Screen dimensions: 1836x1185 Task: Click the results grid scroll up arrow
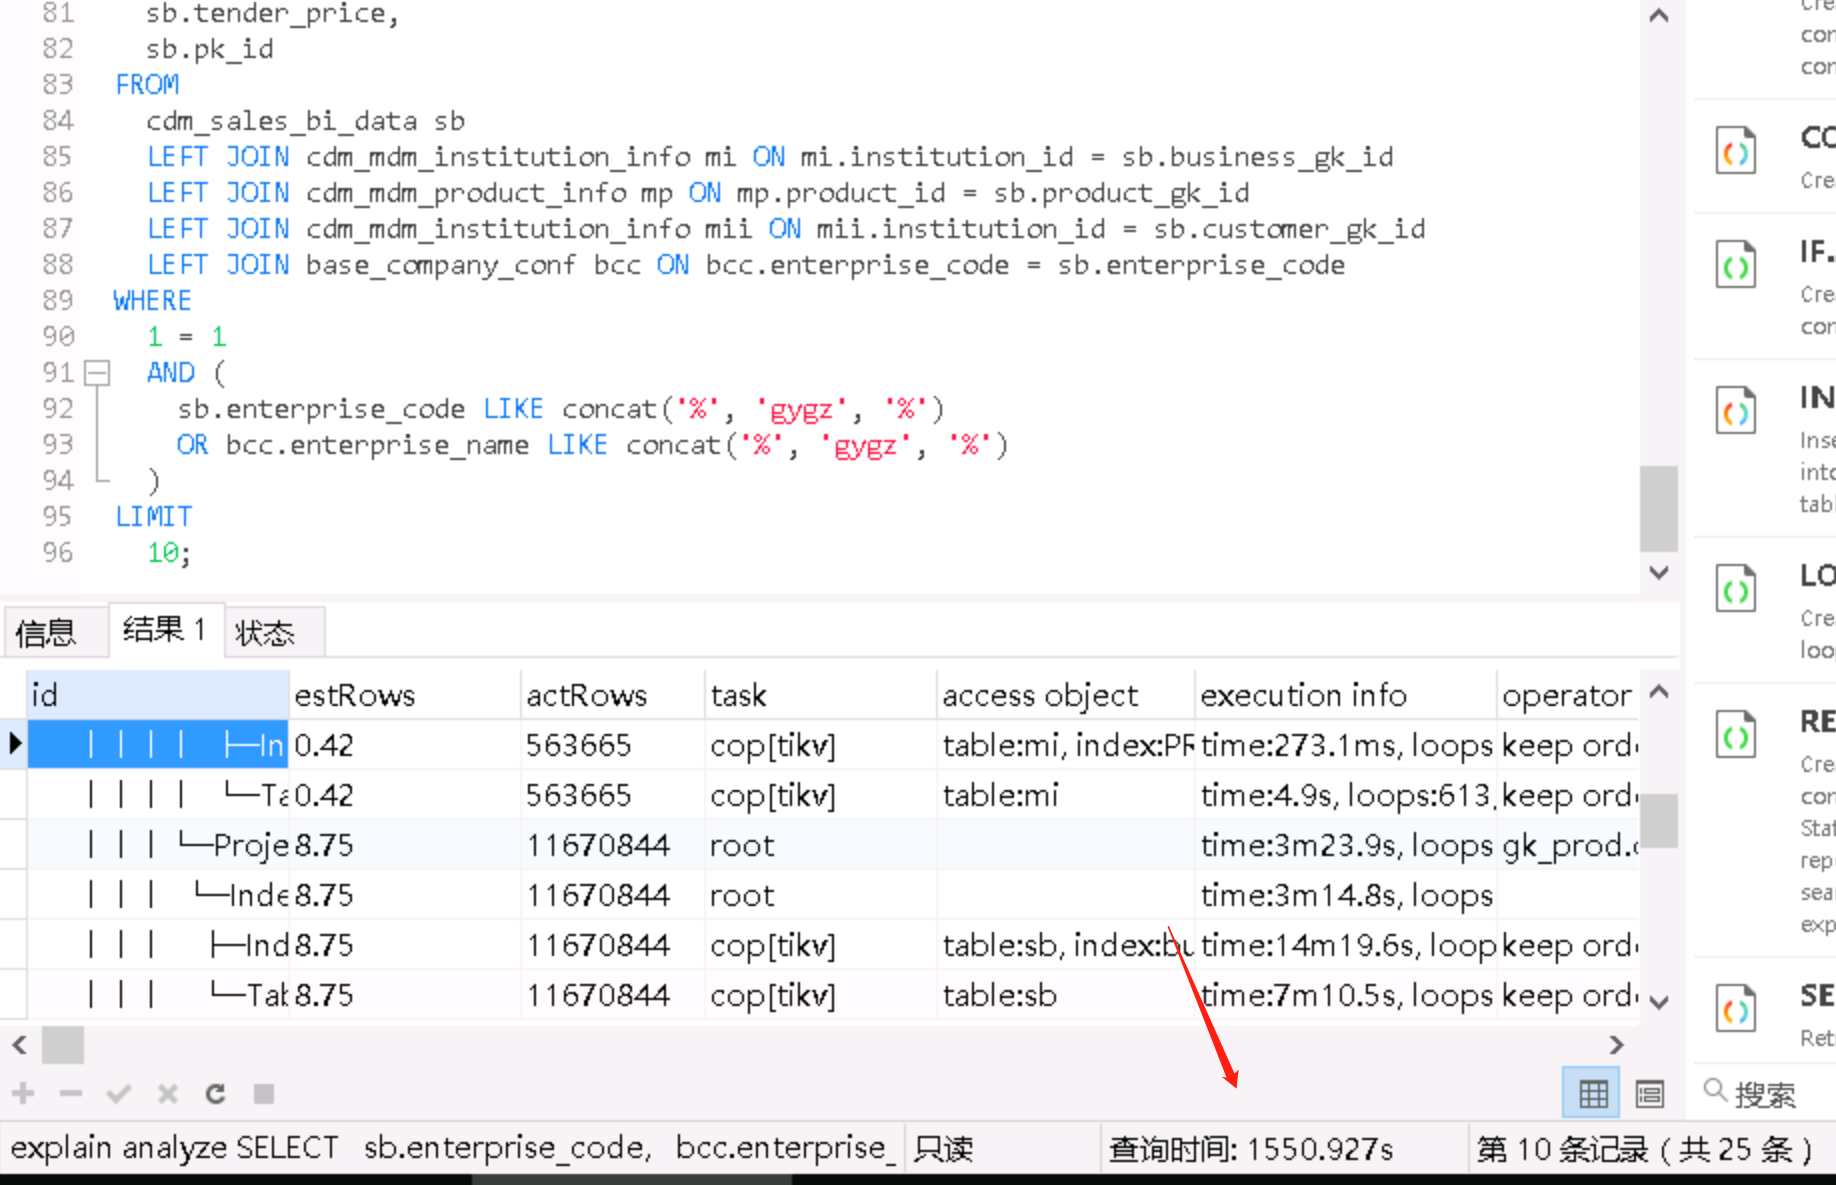[1659, 691]
